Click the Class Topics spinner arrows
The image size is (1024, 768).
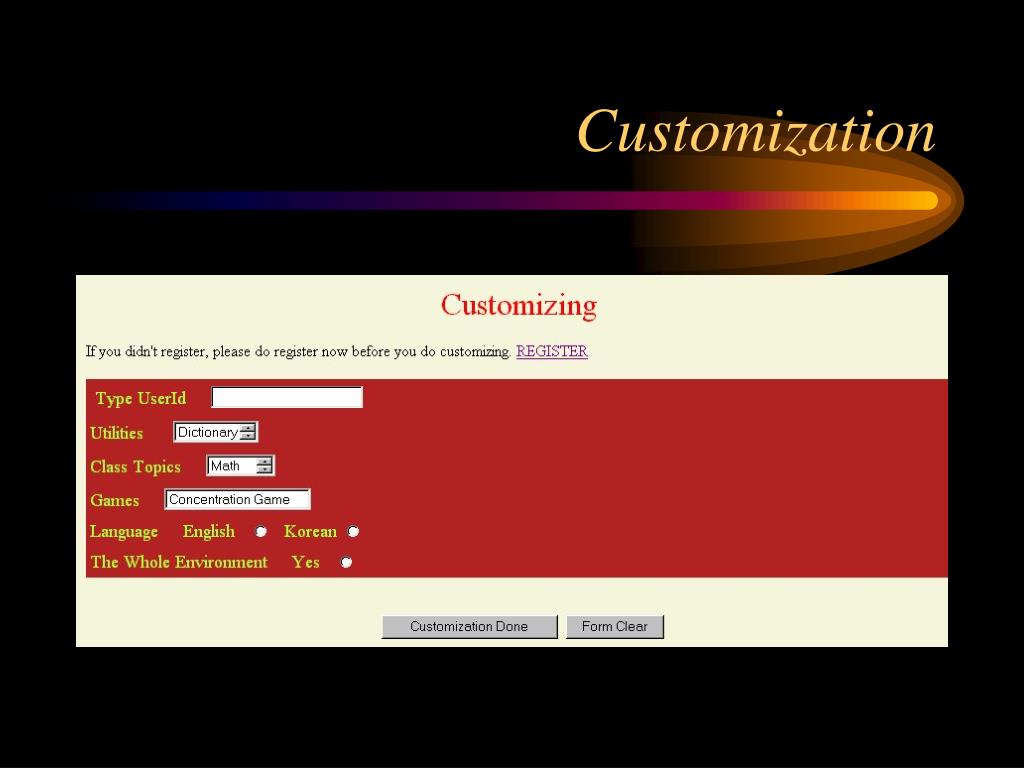pos(264,466)
